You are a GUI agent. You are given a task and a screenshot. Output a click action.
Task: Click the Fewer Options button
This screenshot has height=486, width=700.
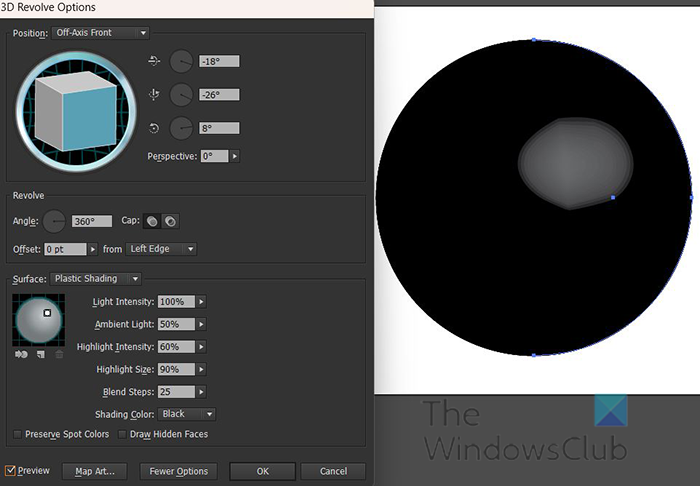pos(179,471)
